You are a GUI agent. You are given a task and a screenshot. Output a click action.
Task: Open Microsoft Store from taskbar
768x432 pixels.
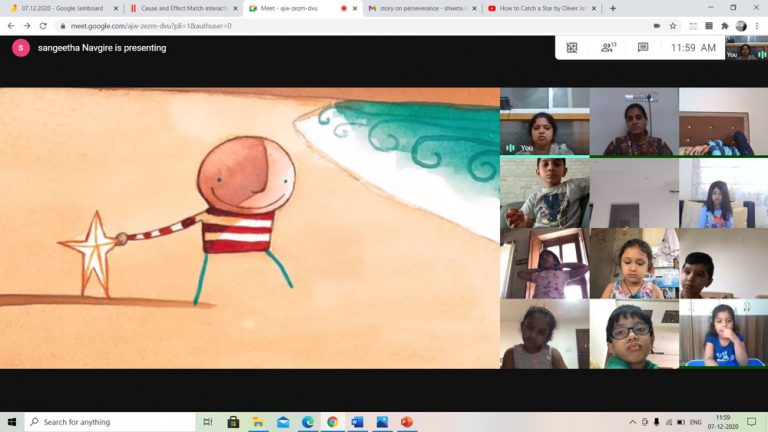point(233,422)
